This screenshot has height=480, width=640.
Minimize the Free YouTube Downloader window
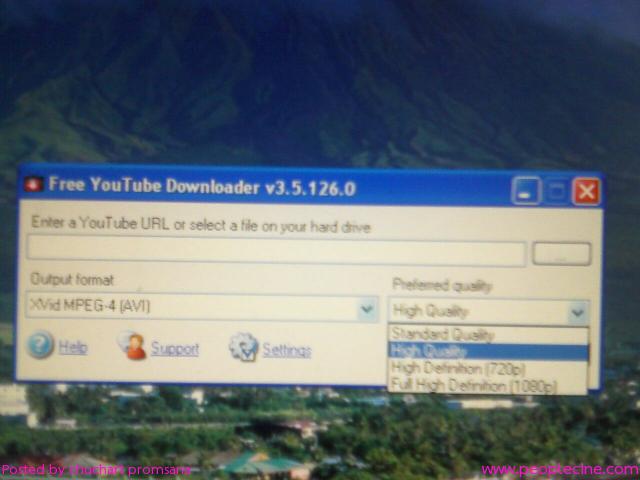tap(526, 191)
